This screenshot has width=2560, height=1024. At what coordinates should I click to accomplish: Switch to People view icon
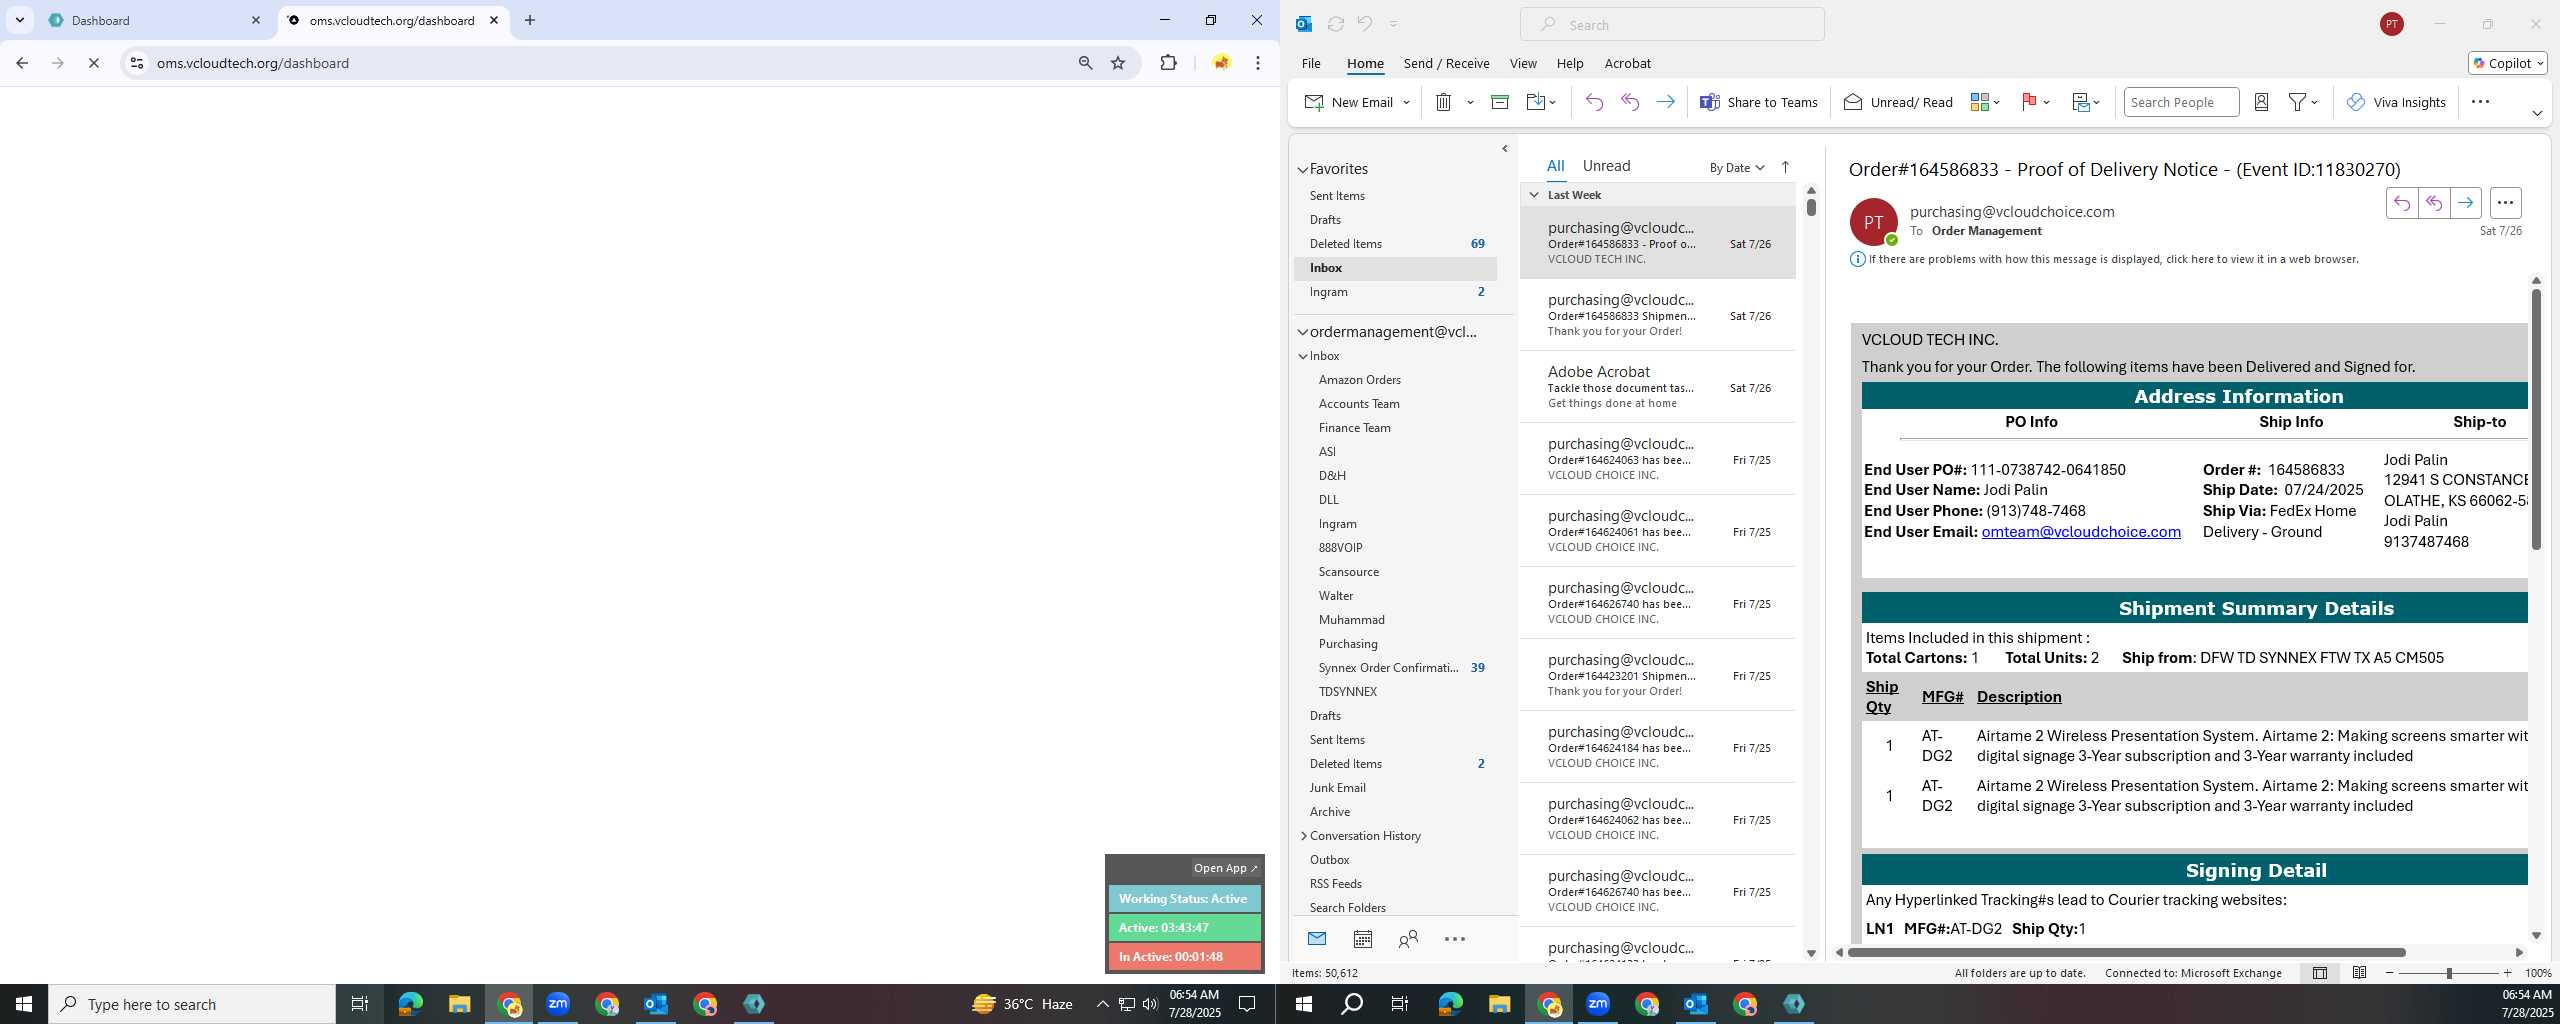pos(1408,939)
